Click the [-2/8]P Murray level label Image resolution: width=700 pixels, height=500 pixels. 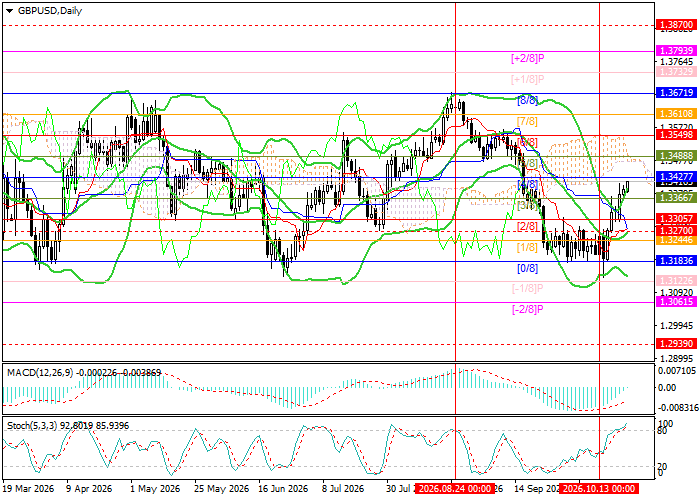528,309
